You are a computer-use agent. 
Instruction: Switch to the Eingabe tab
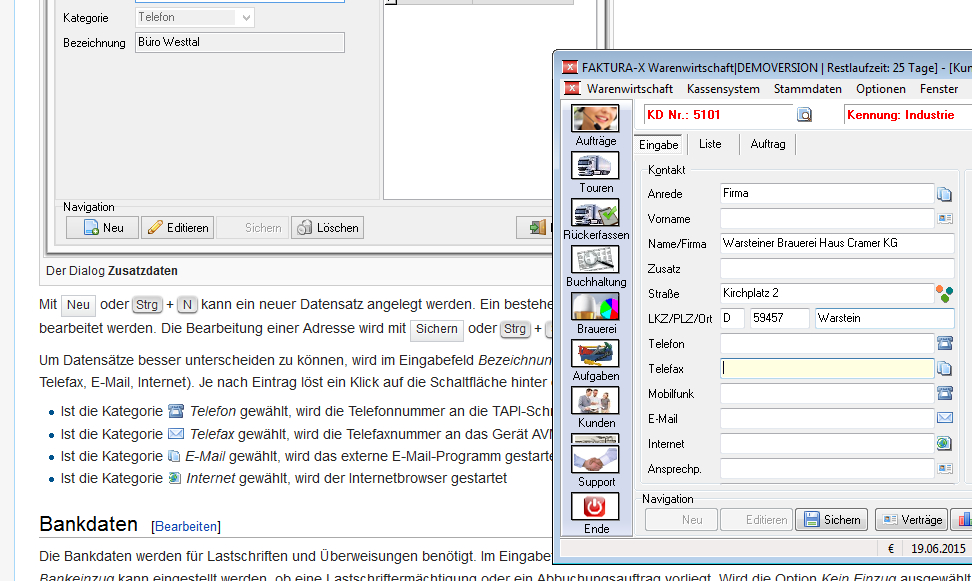pos(658,144)
